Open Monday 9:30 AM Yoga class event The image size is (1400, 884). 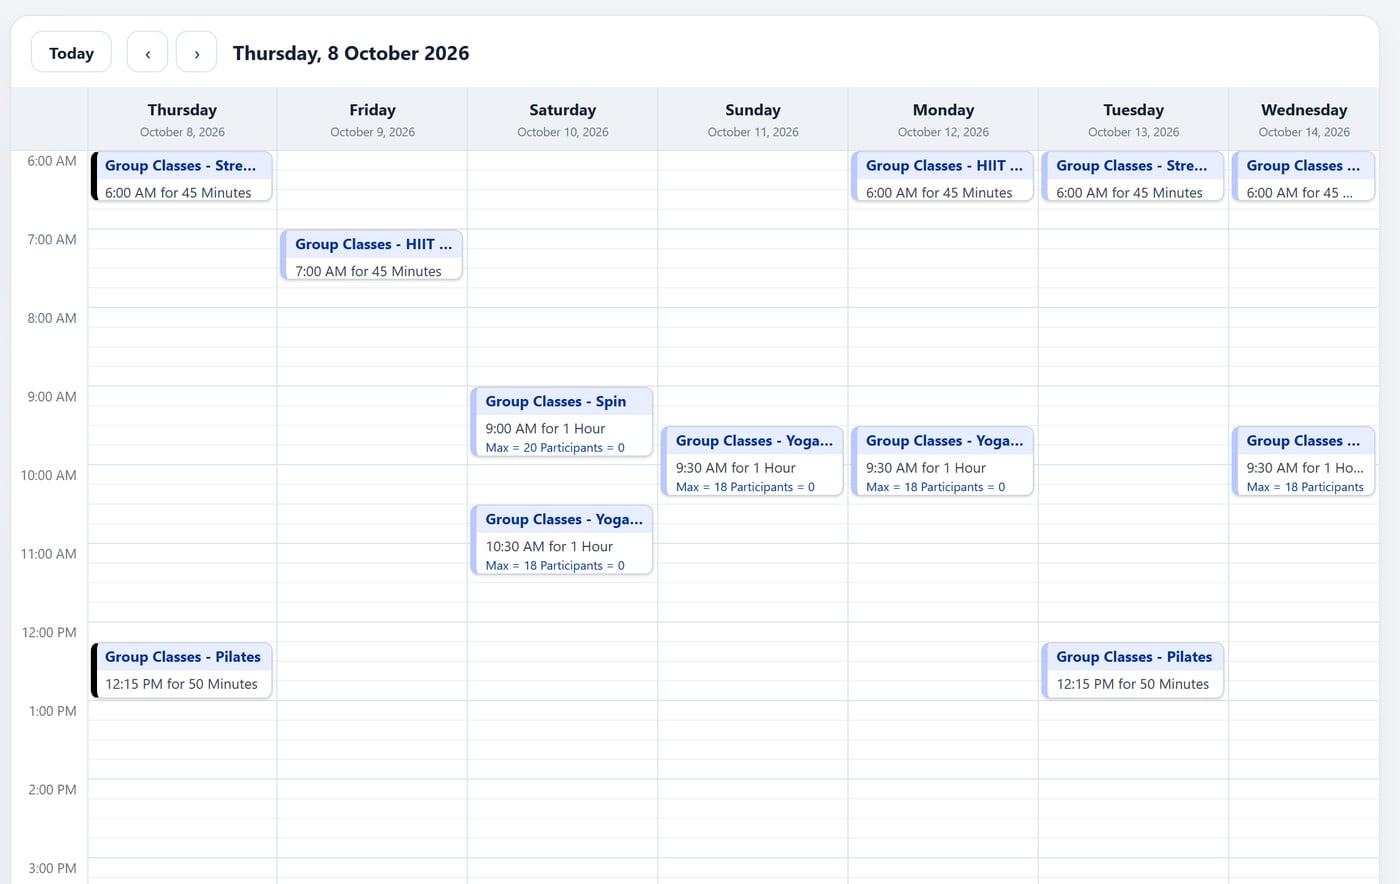coord(942,462)
